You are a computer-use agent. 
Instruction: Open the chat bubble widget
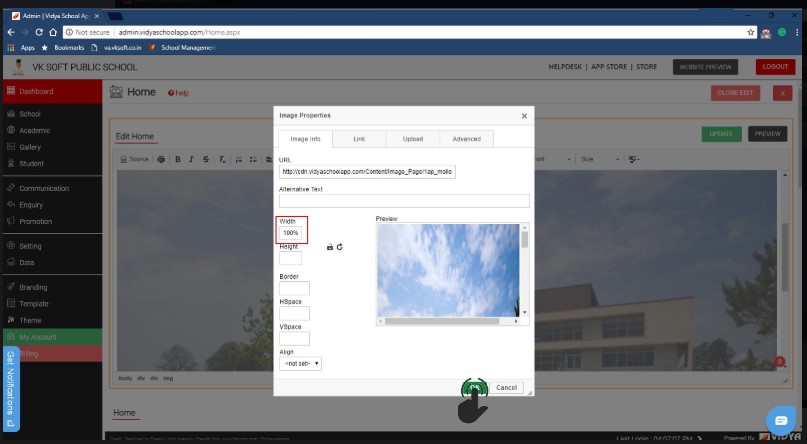[x=781, y=421]
